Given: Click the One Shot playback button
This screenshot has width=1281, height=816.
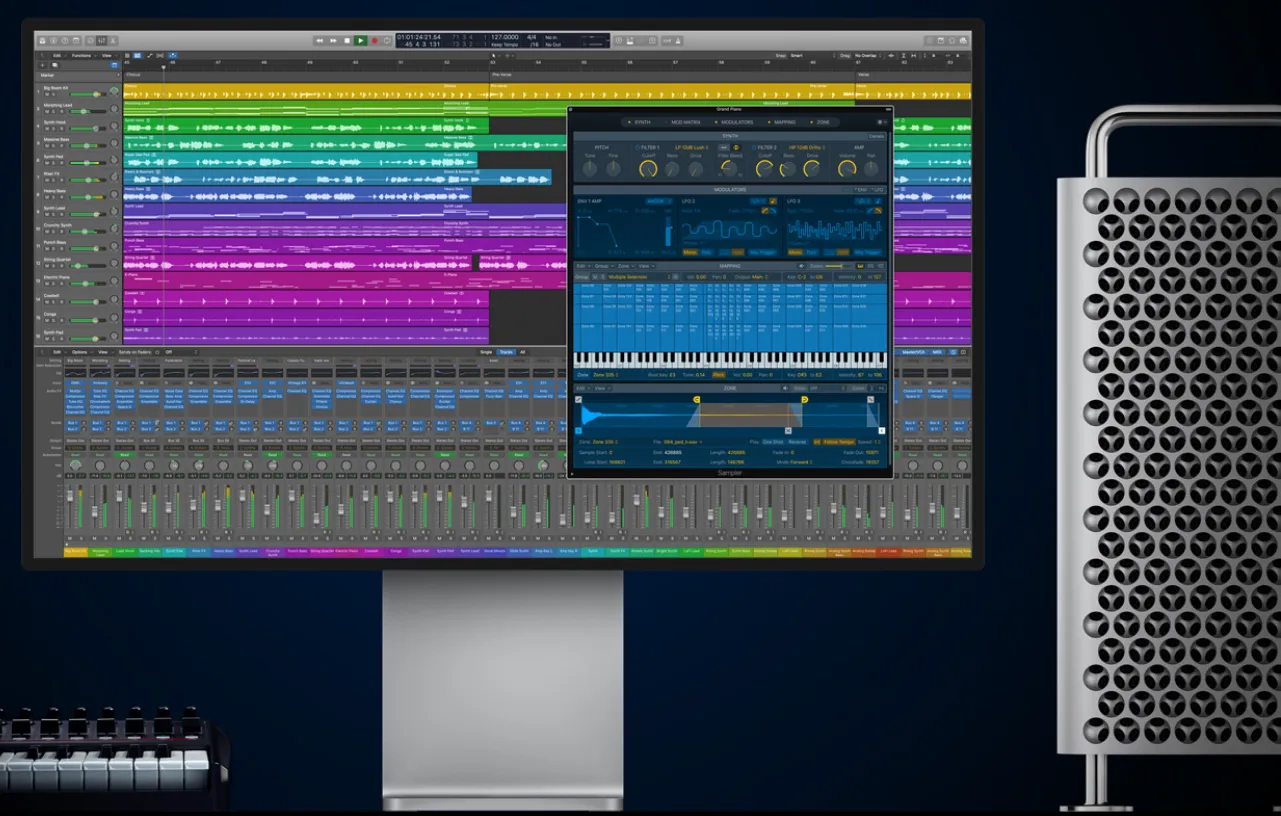Looking at the screenshot, I should pyautogui.click(x=773, y=442).
